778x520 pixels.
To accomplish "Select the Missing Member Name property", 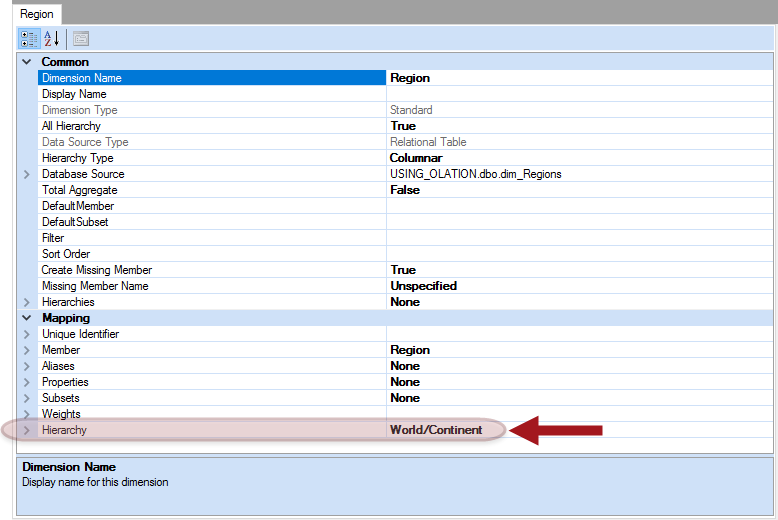I will 95,286.
